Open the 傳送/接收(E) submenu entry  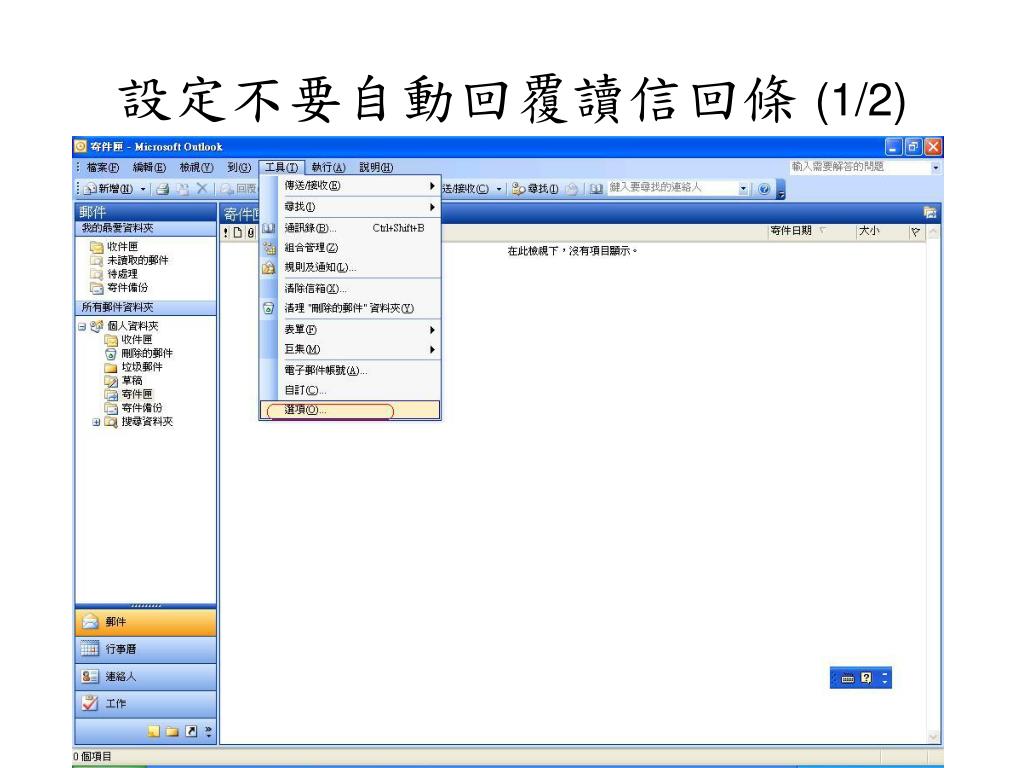tap(350, 185)
